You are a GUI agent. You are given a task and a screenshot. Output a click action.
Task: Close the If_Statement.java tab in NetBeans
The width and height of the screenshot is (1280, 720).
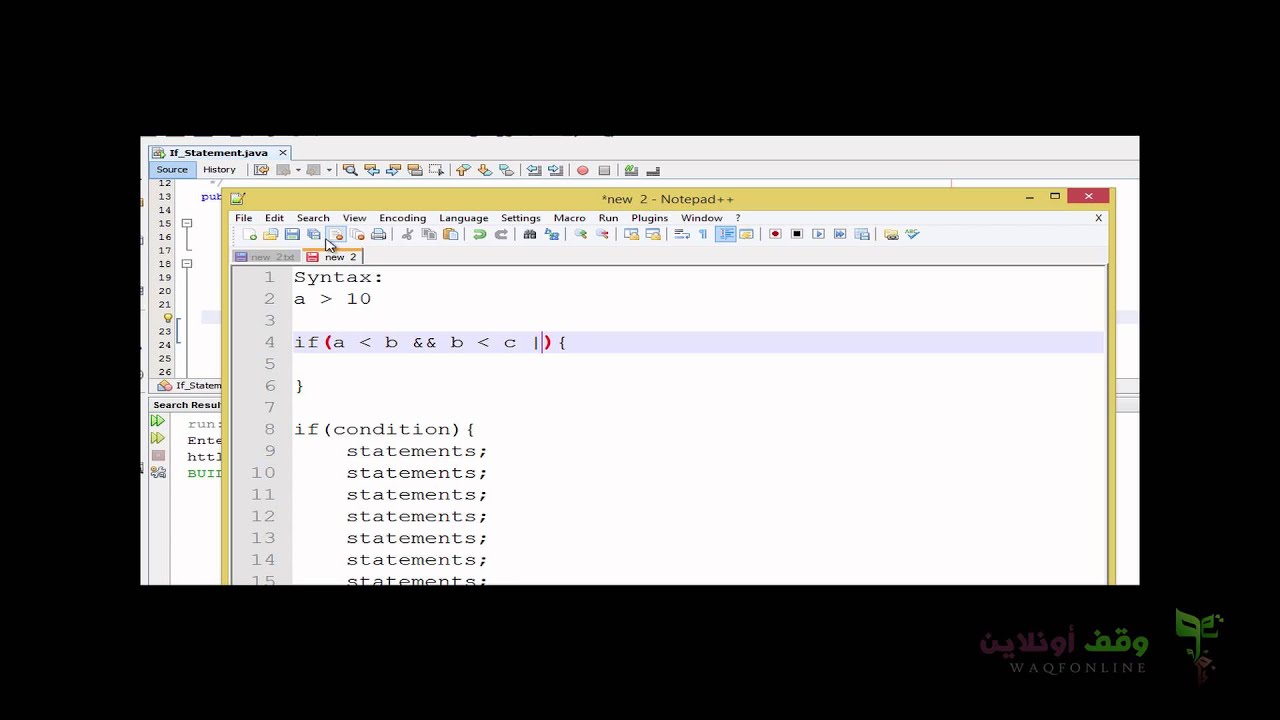pos(283,153)
